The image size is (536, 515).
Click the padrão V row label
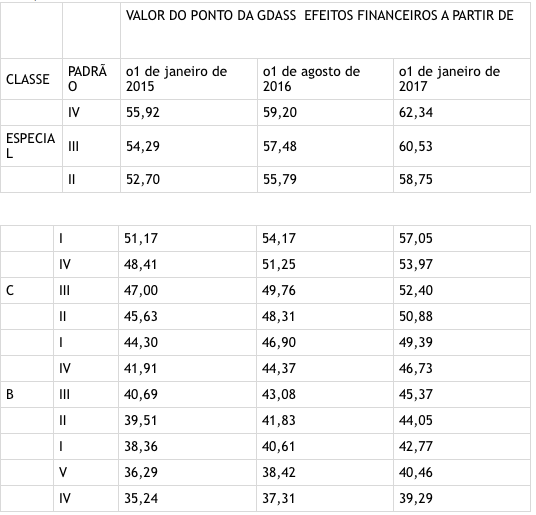click(x=86, y=472)
